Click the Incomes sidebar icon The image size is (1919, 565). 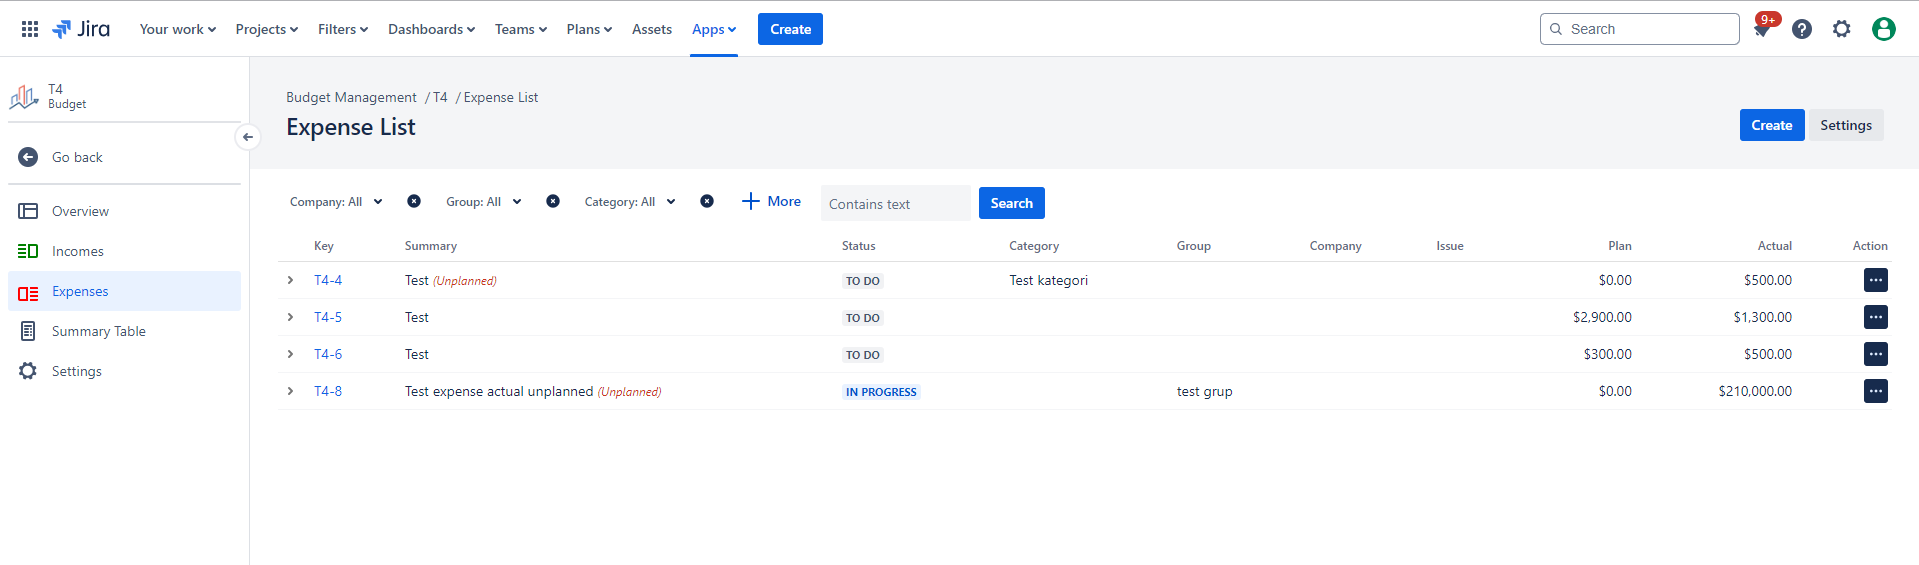(28, 251)
